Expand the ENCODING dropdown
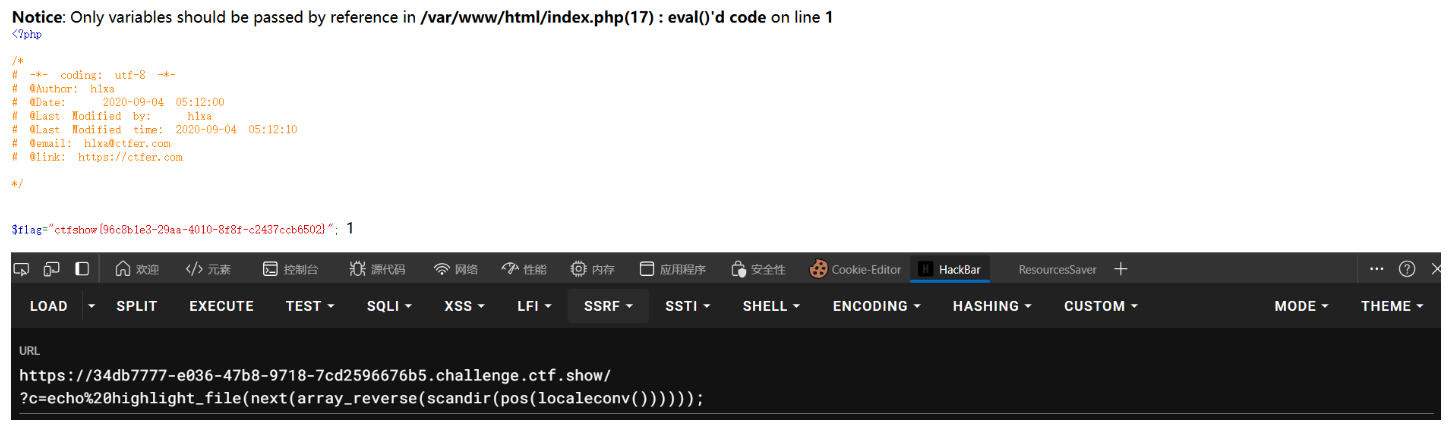 tap(877, 306)
